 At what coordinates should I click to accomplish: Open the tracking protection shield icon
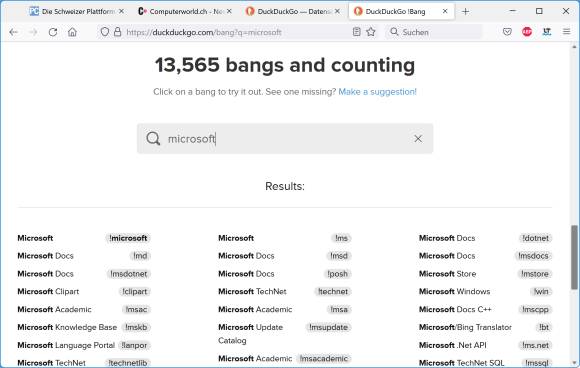(105, 32)
